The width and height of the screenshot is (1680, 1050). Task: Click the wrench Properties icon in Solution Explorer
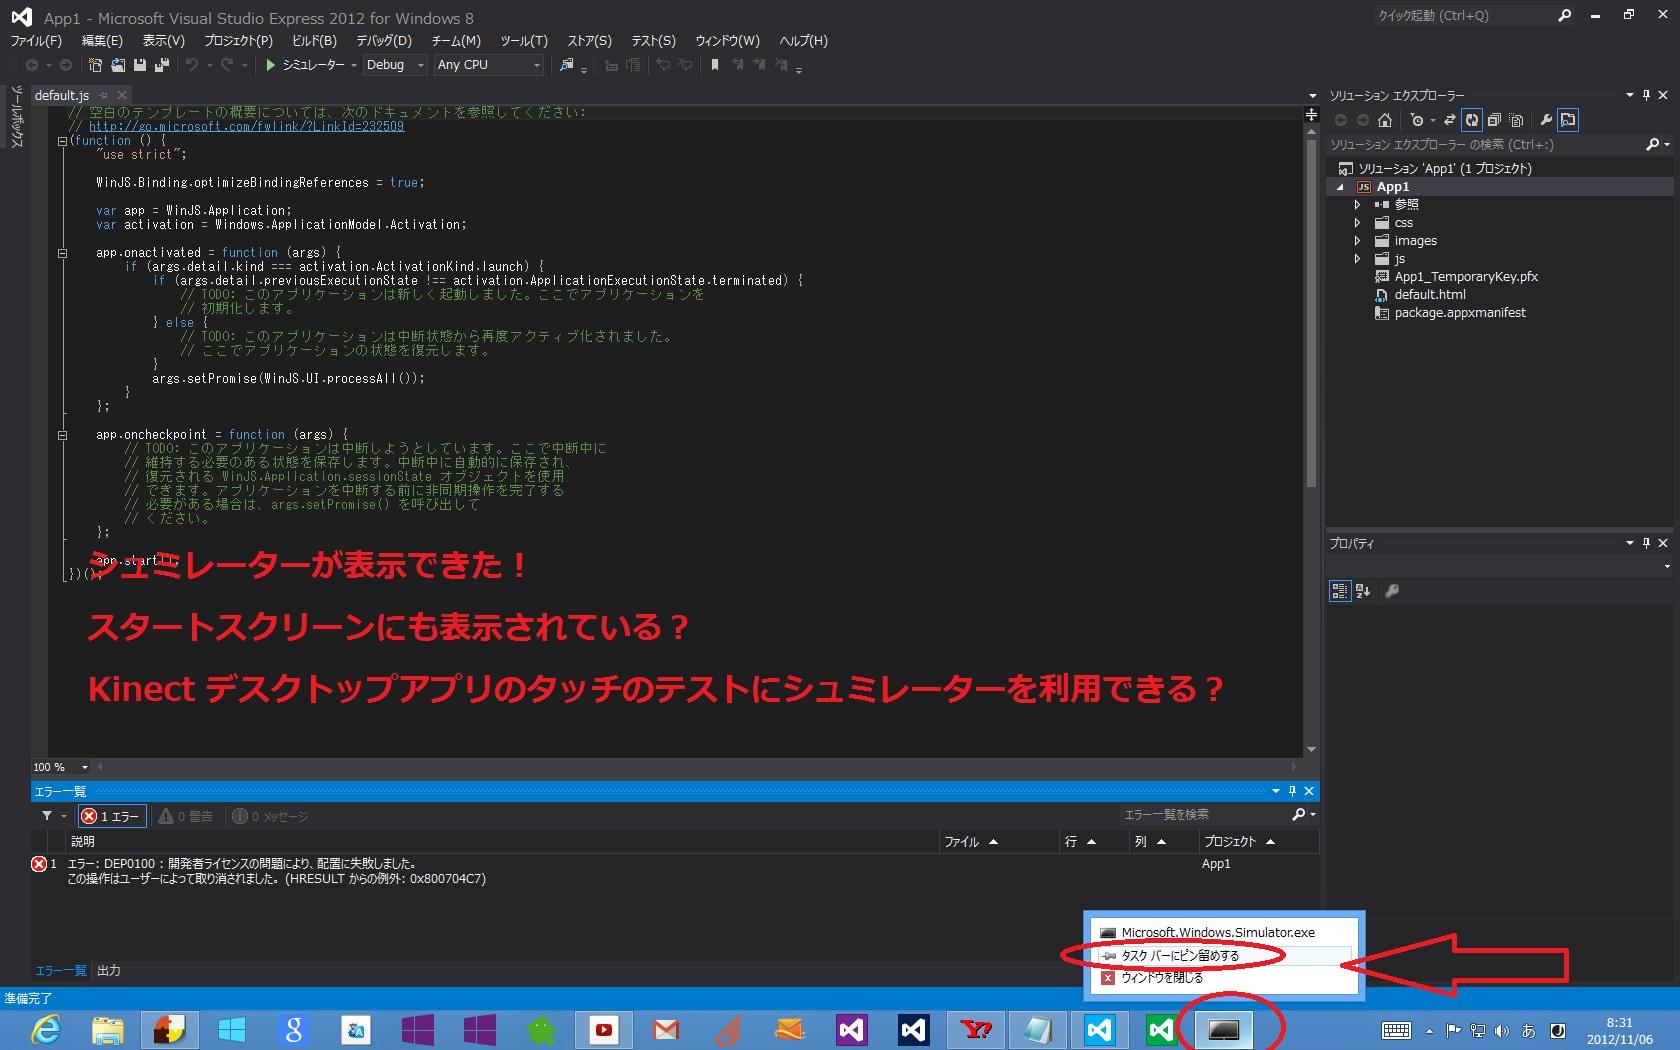[1546, 120]
